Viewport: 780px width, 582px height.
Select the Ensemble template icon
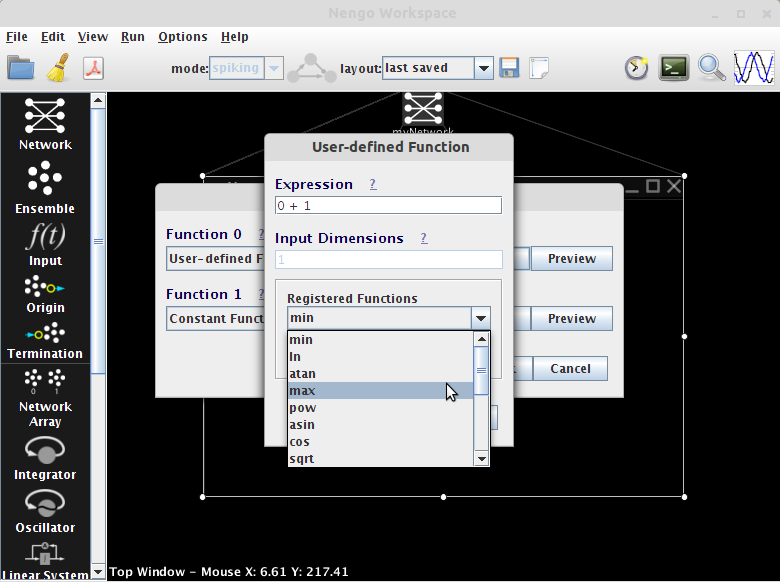pos(45,178)
